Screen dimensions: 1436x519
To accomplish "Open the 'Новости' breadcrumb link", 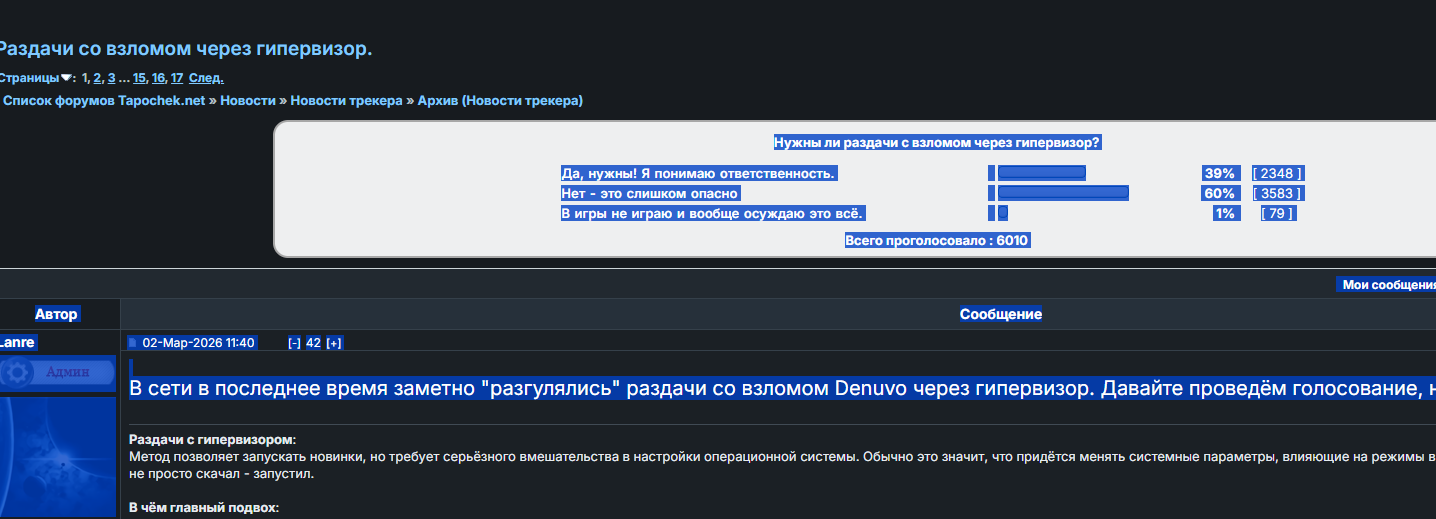I will tap(249, 101).
